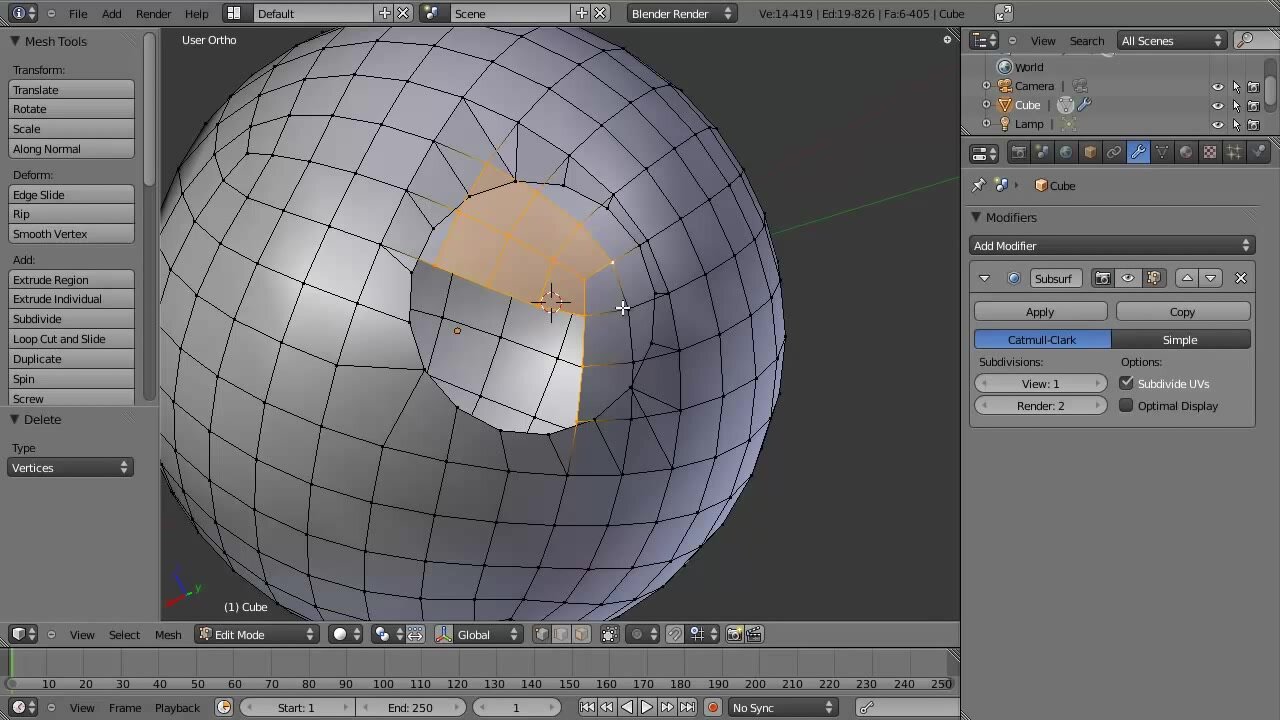Enable the Optimal Display checkbox

(1126, 405)
